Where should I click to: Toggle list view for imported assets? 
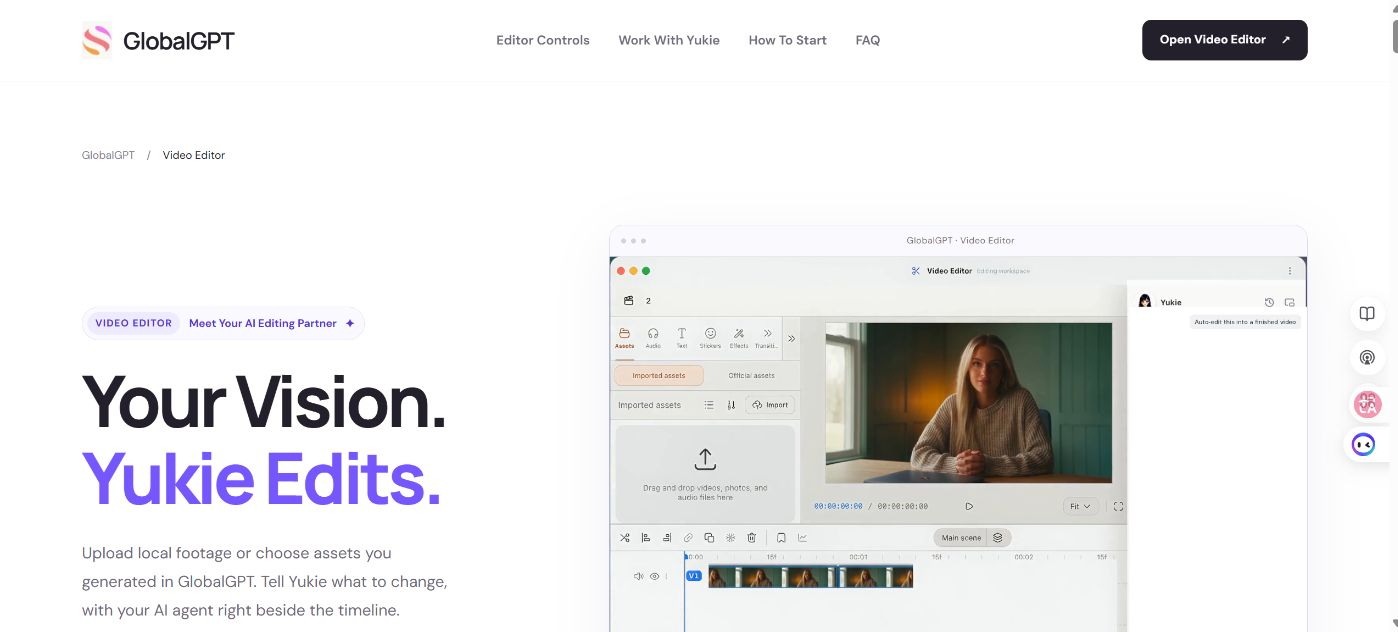pos(709,405)
